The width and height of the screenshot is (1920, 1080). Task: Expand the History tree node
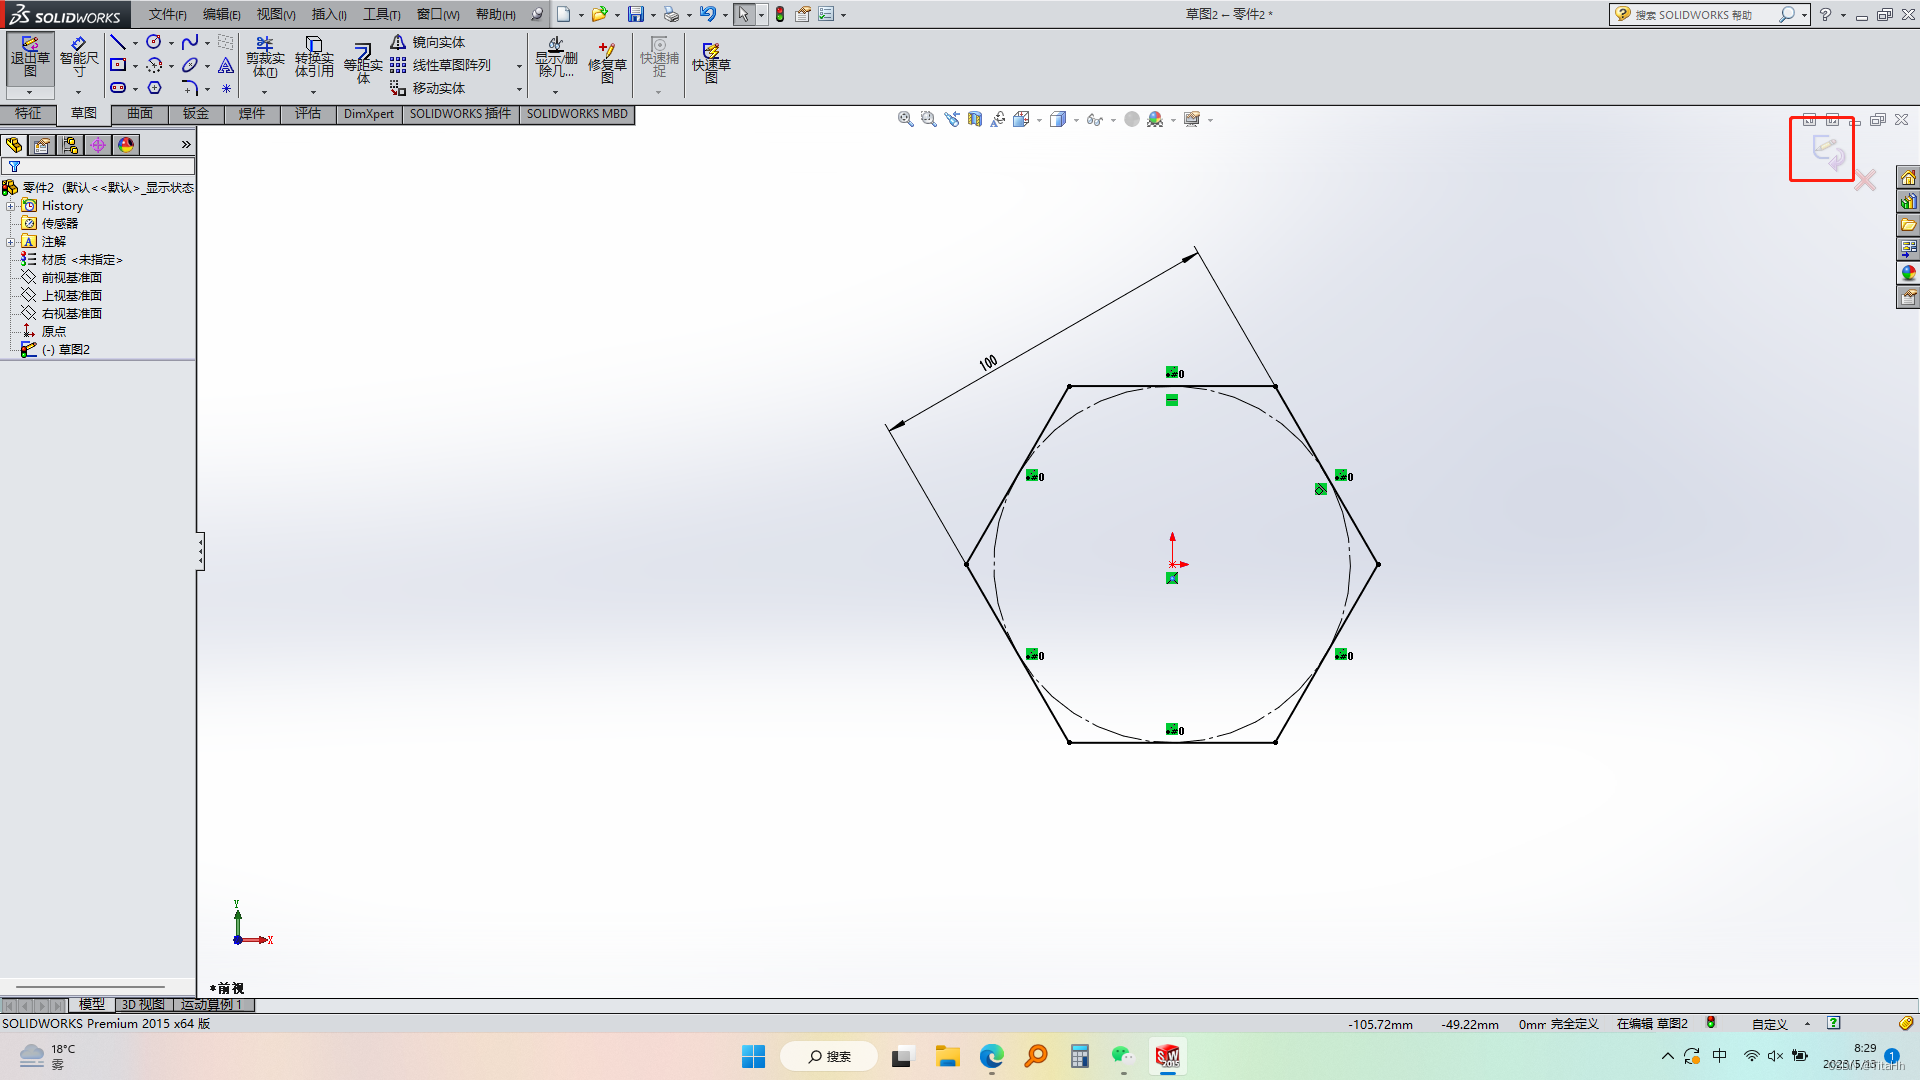coord(11,206)
